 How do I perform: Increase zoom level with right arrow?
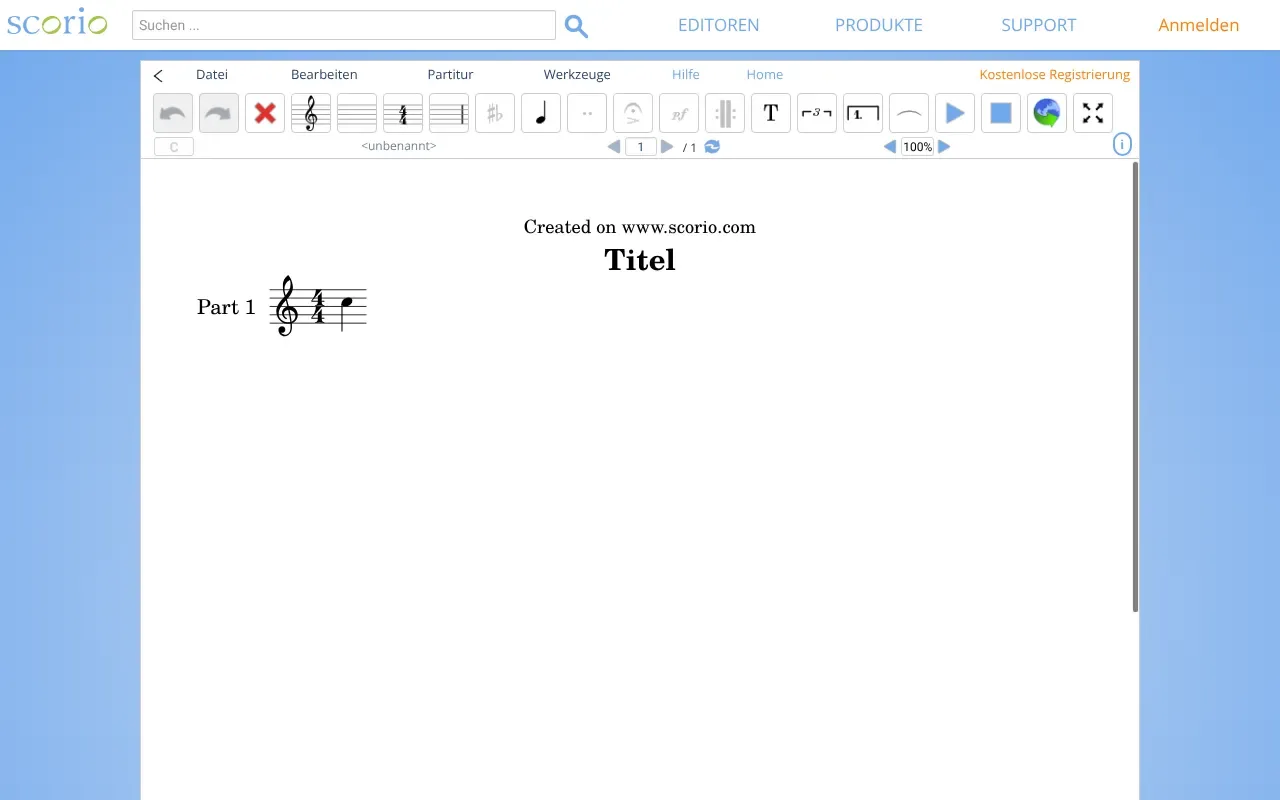[x=944, y=147]
